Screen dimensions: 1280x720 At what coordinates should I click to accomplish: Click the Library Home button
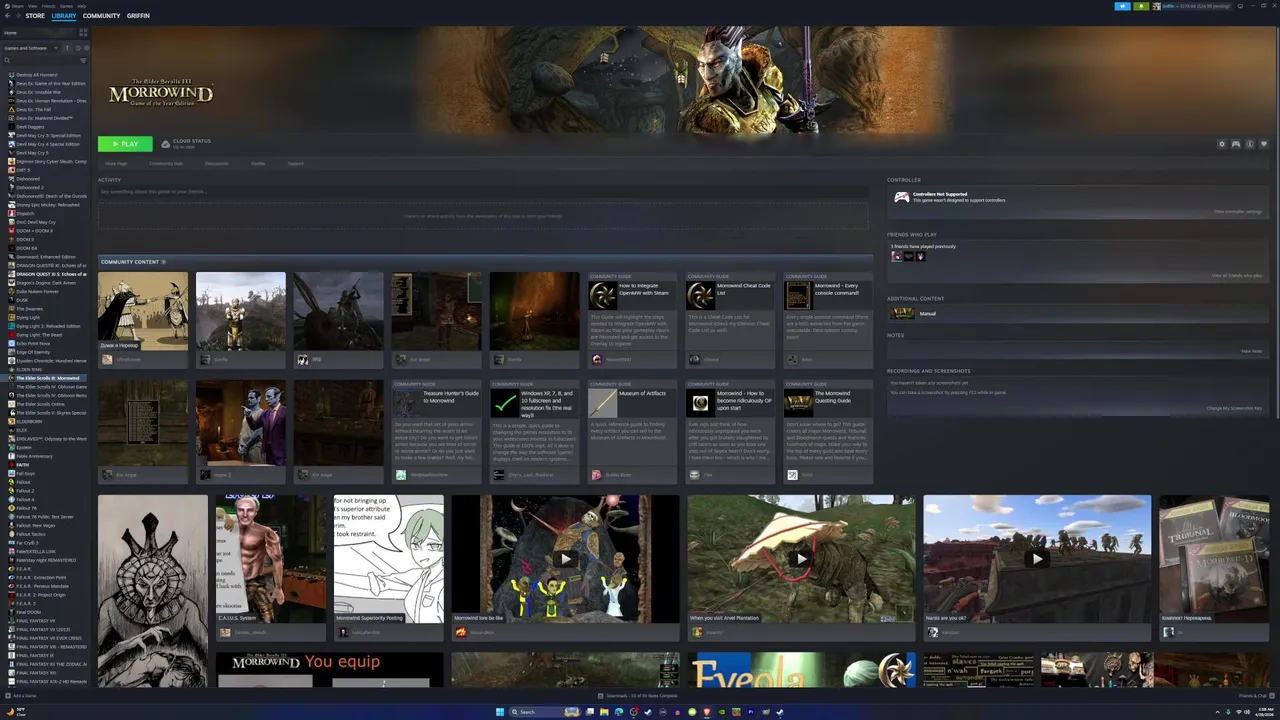38,33
